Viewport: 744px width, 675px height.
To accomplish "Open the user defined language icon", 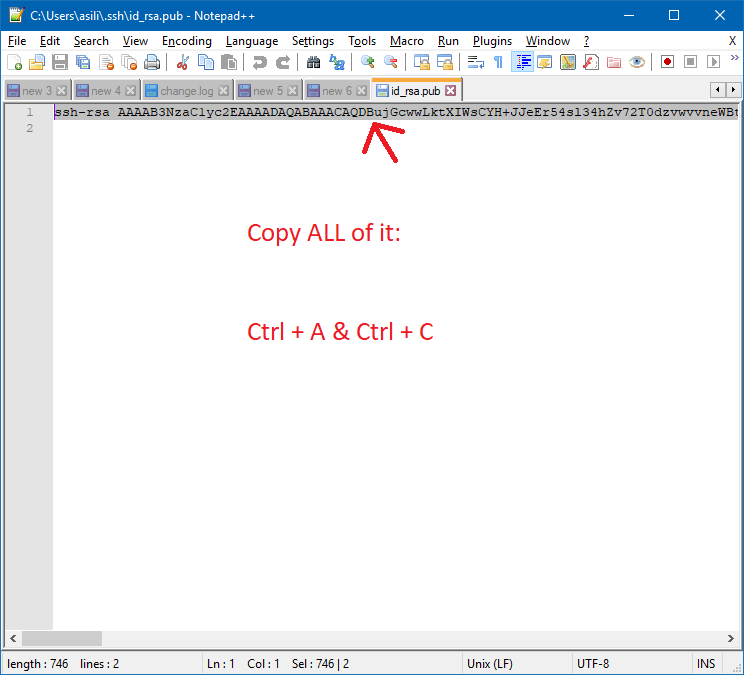I will pos(545,62).
